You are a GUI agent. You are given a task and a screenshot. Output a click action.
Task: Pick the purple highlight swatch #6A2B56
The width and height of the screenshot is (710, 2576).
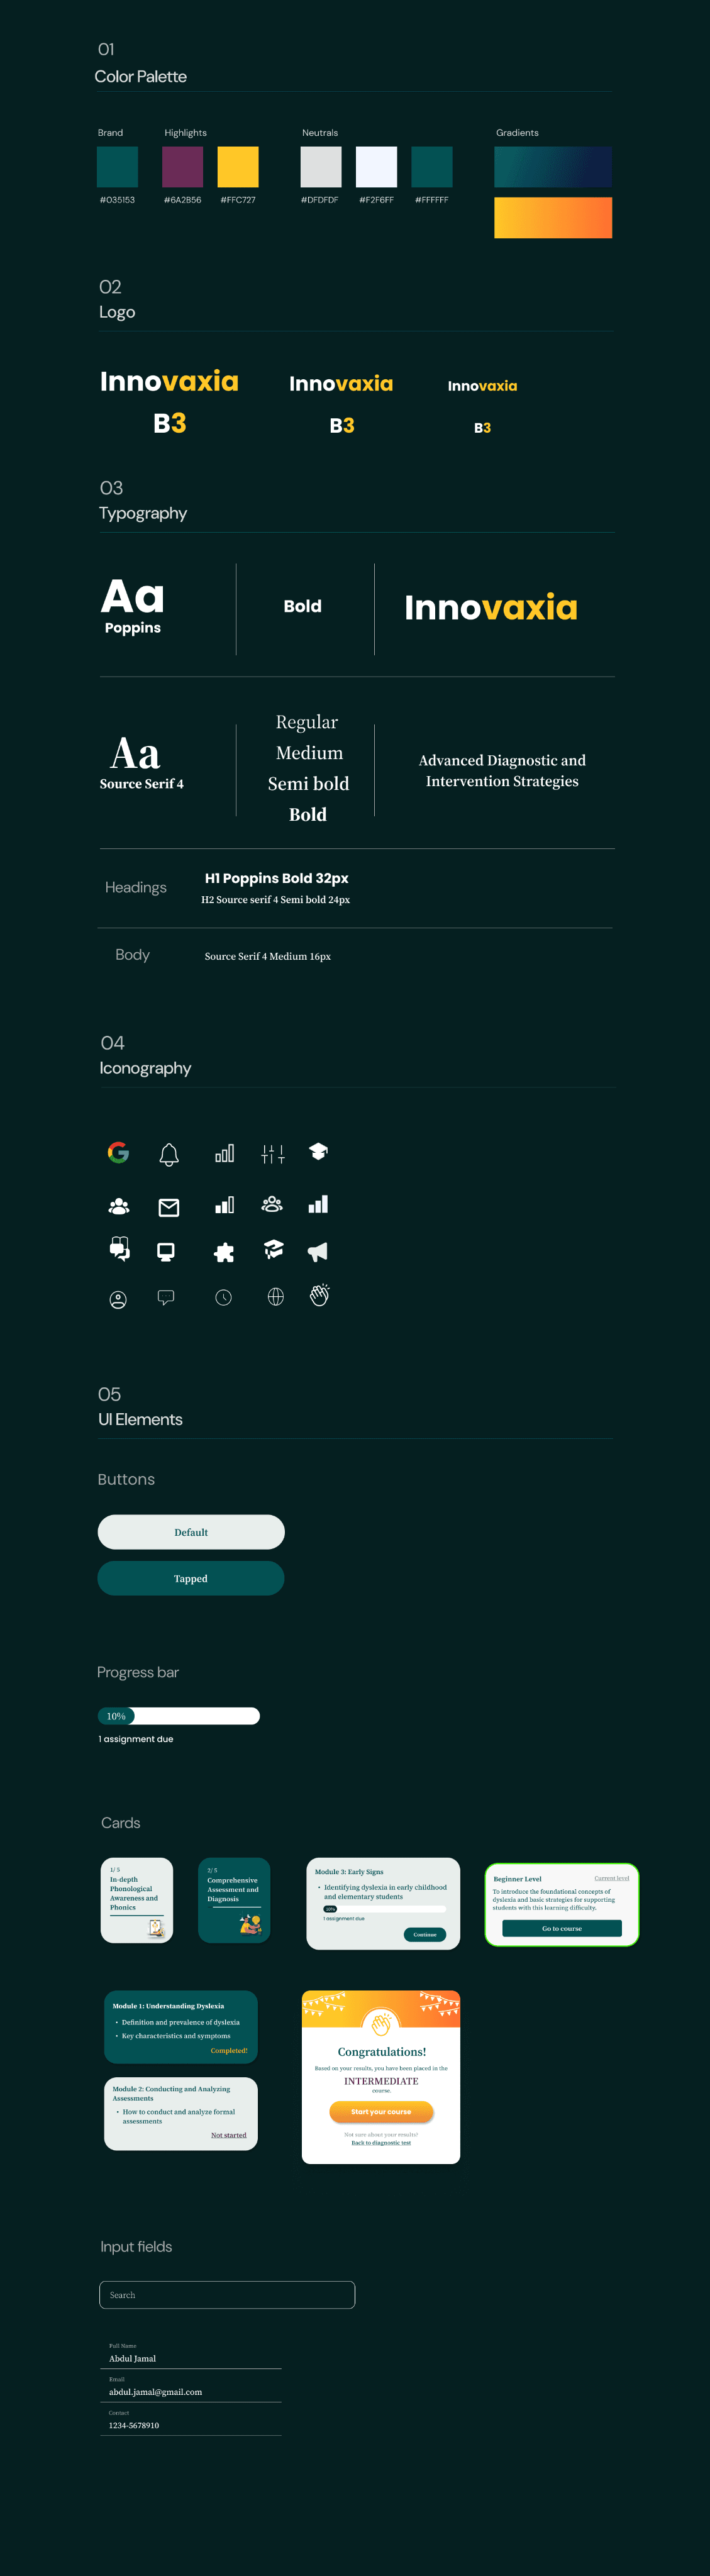(182, 167)
